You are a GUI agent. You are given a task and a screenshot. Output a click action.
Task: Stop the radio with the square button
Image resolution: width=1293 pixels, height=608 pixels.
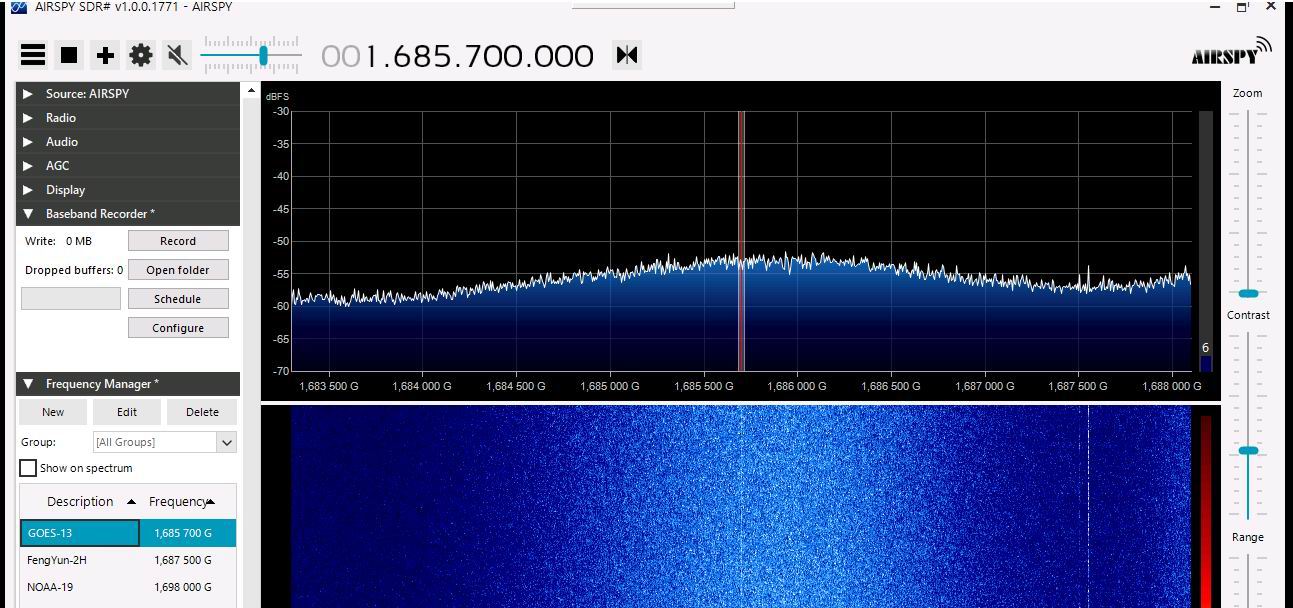[69, 55]
